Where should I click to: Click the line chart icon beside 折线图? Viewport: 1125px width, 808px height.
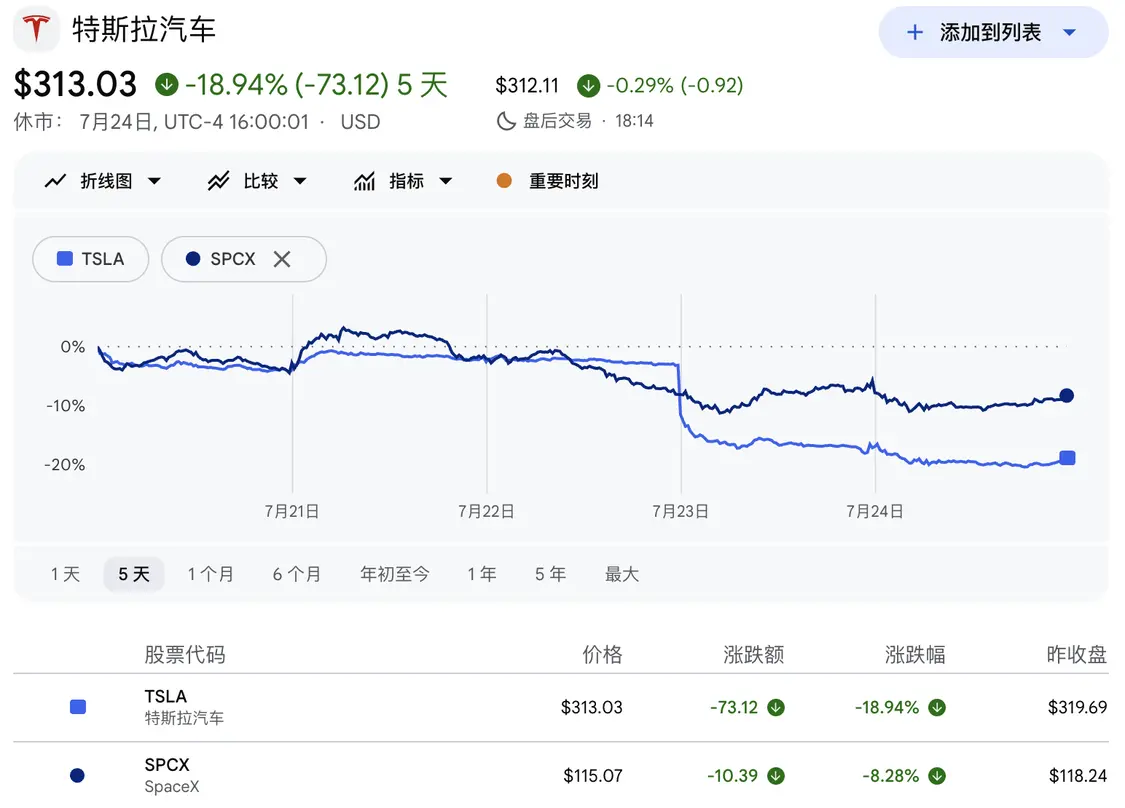(55, 181)
